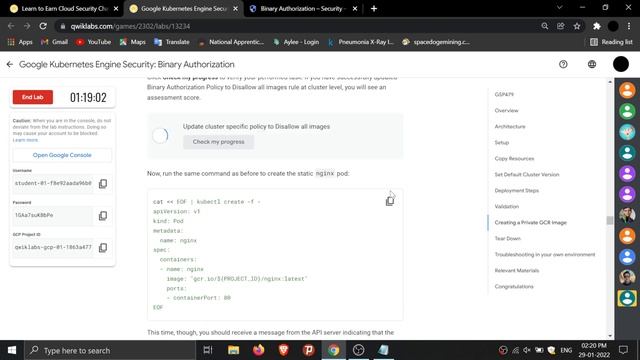Jump to Troubleshooting in your own environment
Screen dimensions: 640x360
pyautogui.click(x=545, y=254)
